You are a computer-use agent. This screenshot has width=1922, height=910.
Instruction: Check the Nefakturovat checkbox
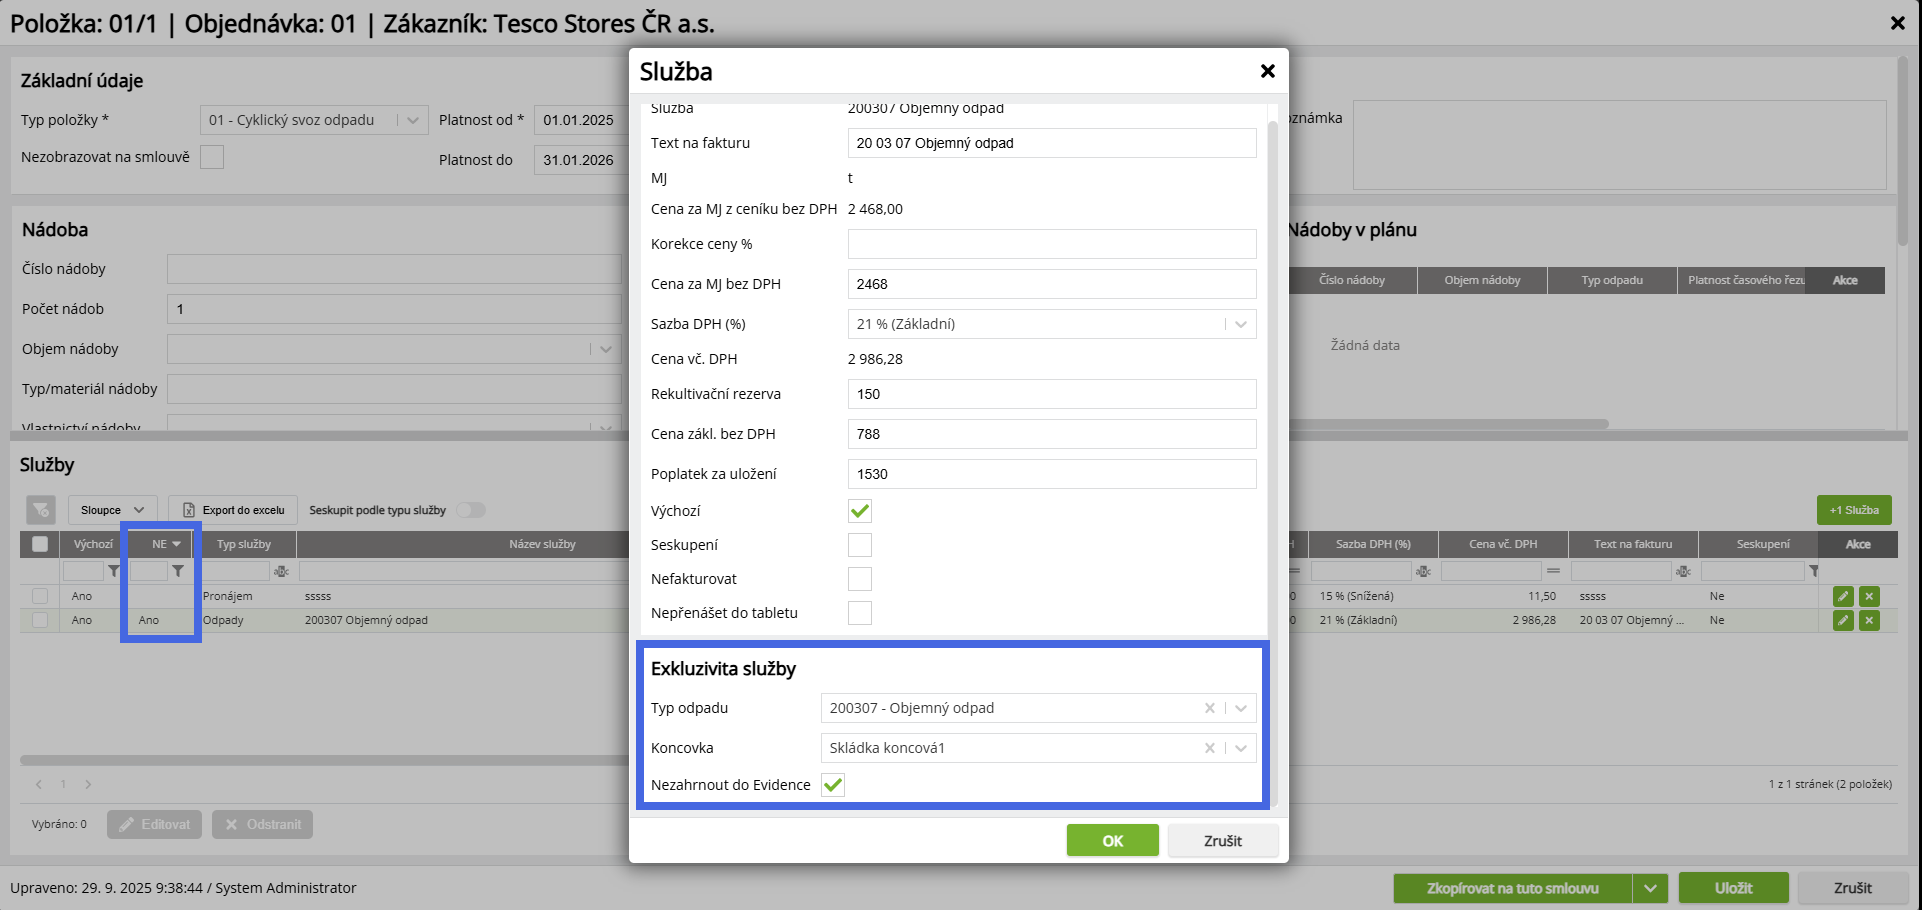pos(859,579)
